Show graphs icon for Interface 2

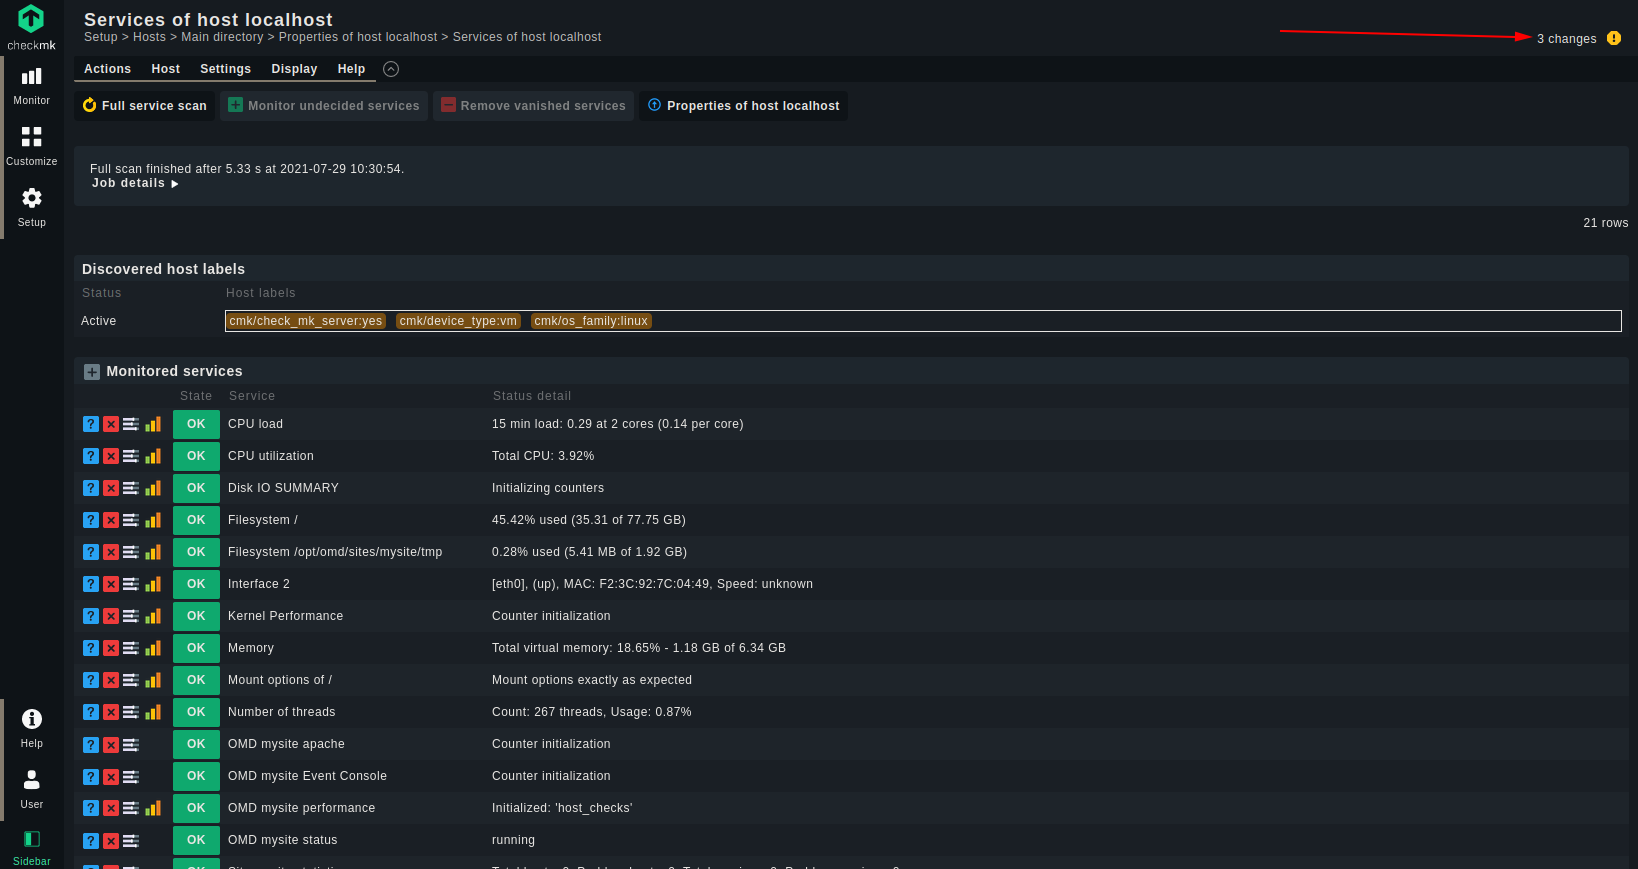(x=153, y=584)
